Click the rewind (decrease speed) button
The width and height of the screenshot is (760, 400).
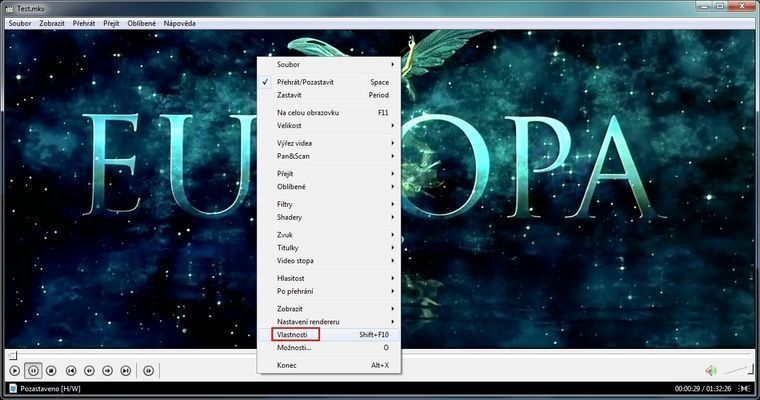tap(89, 371)
